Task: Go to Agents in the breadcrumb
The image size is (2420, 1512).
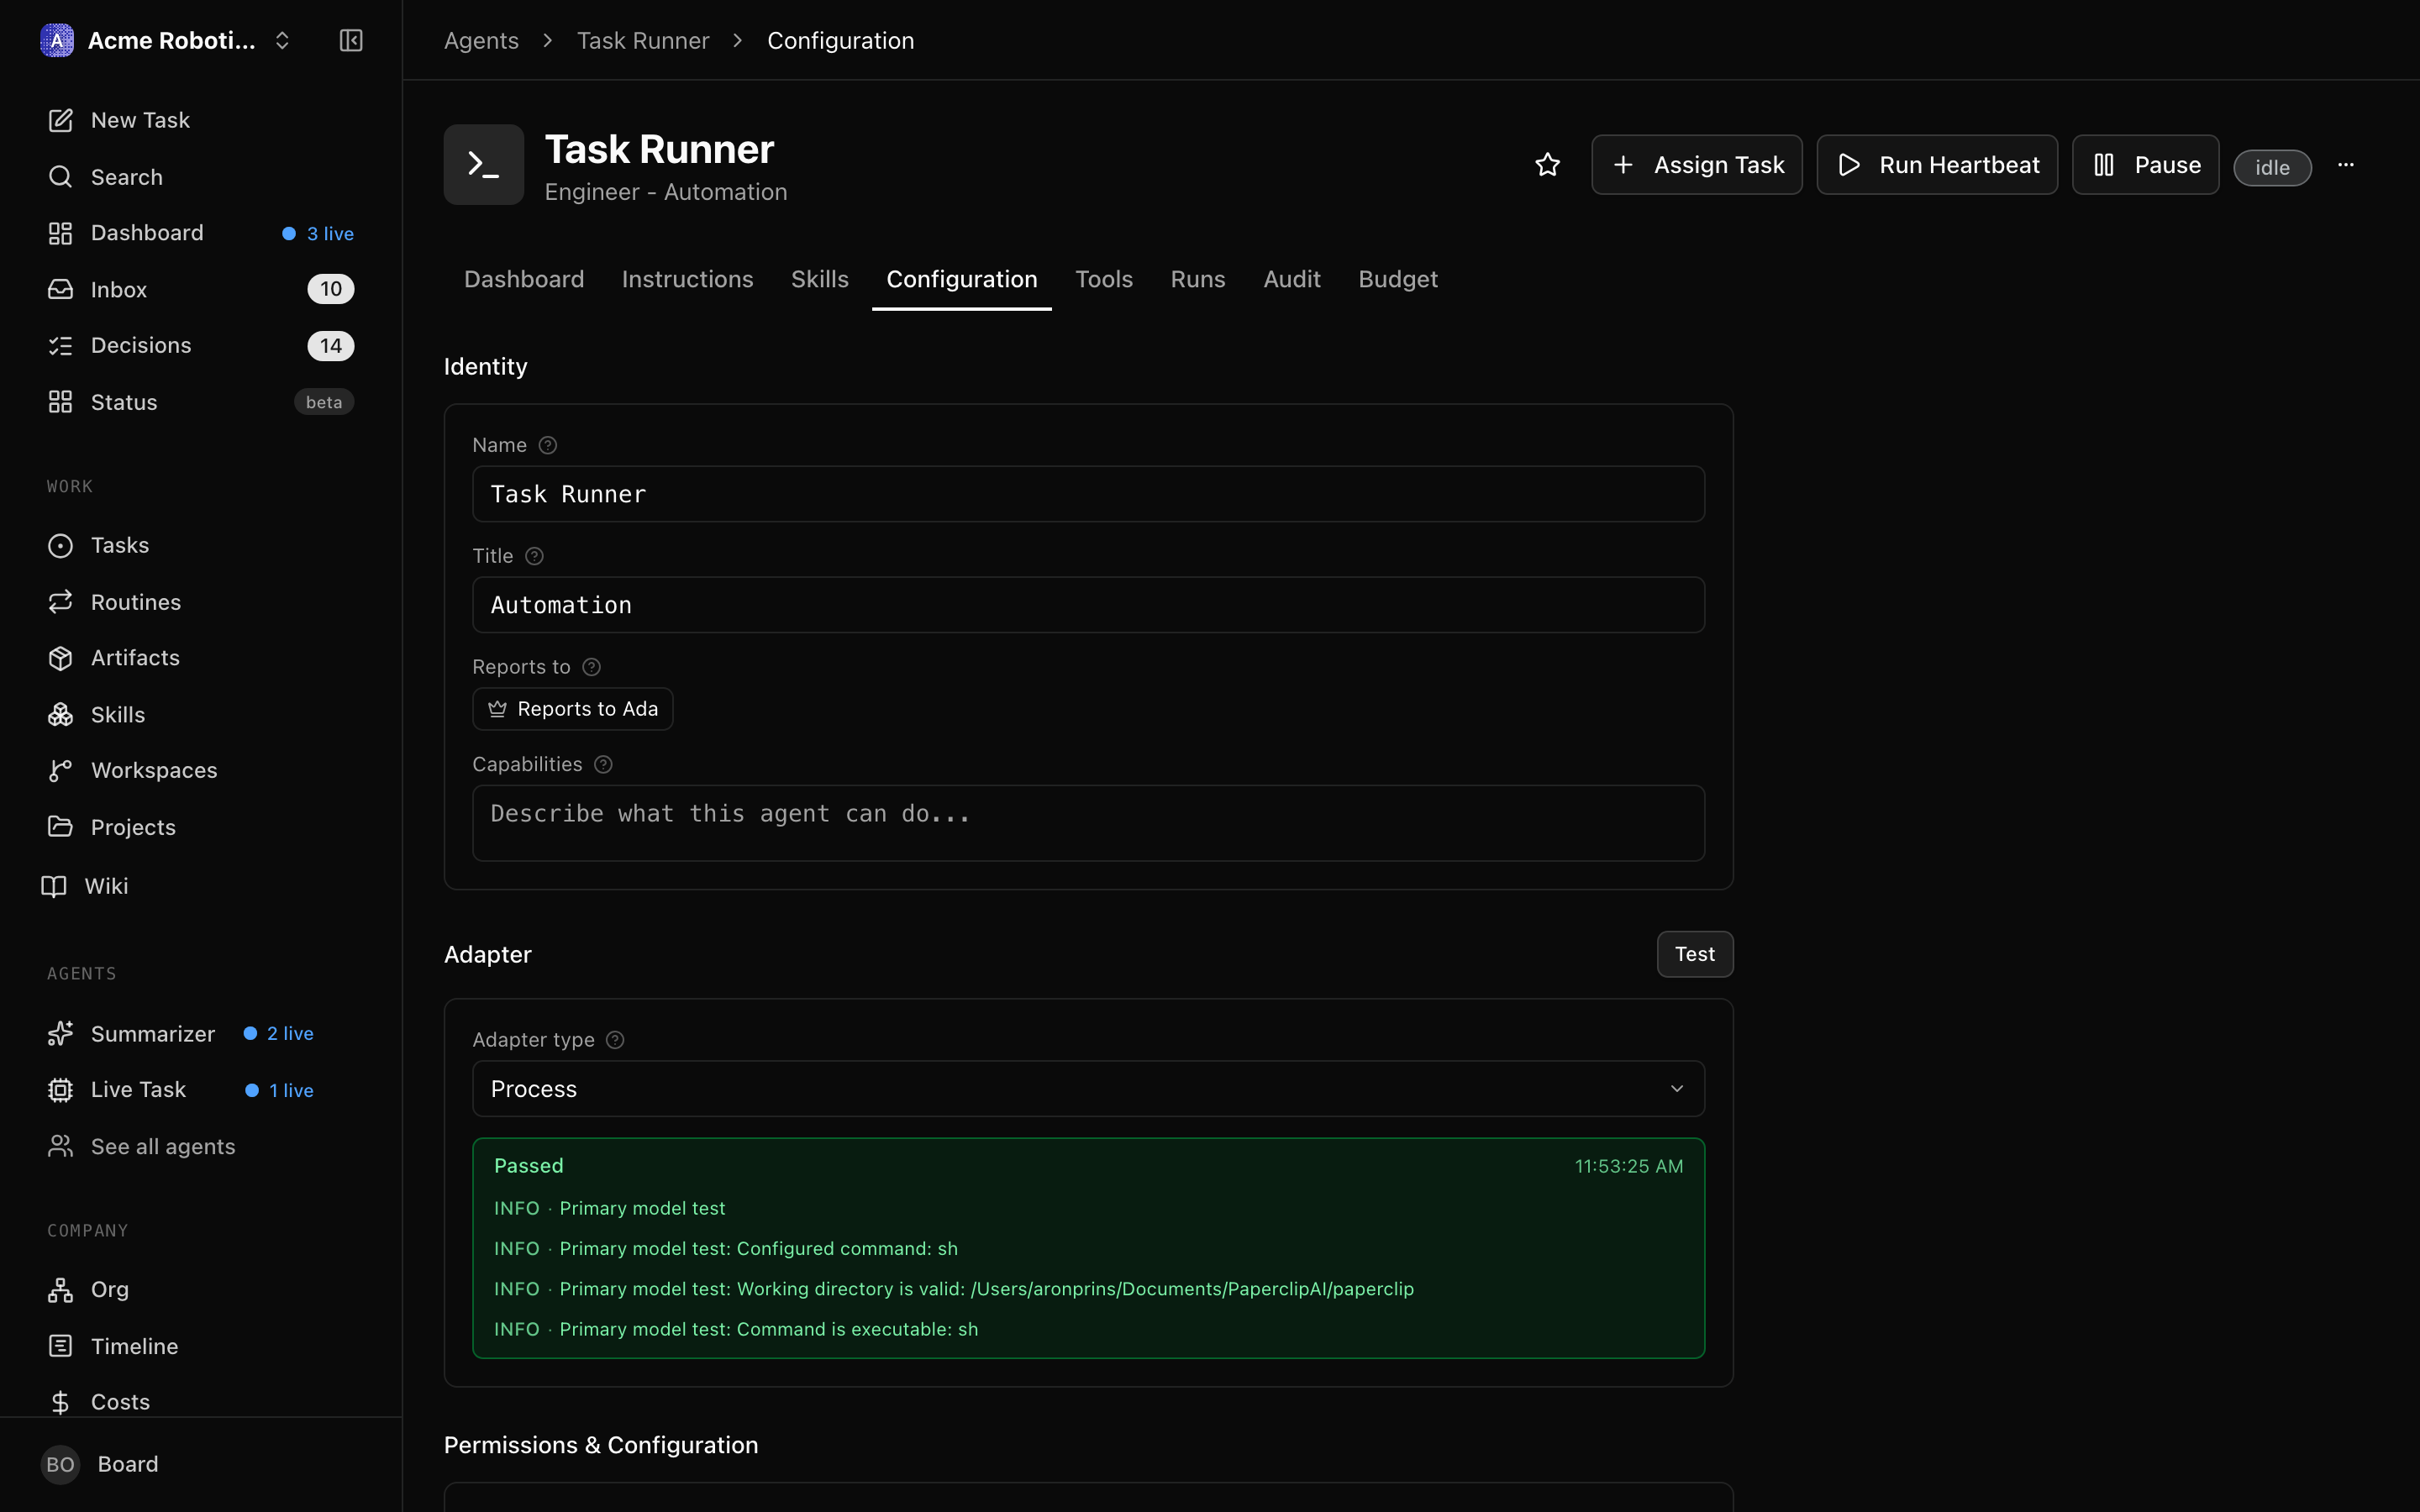Action: tap(481, 40)
